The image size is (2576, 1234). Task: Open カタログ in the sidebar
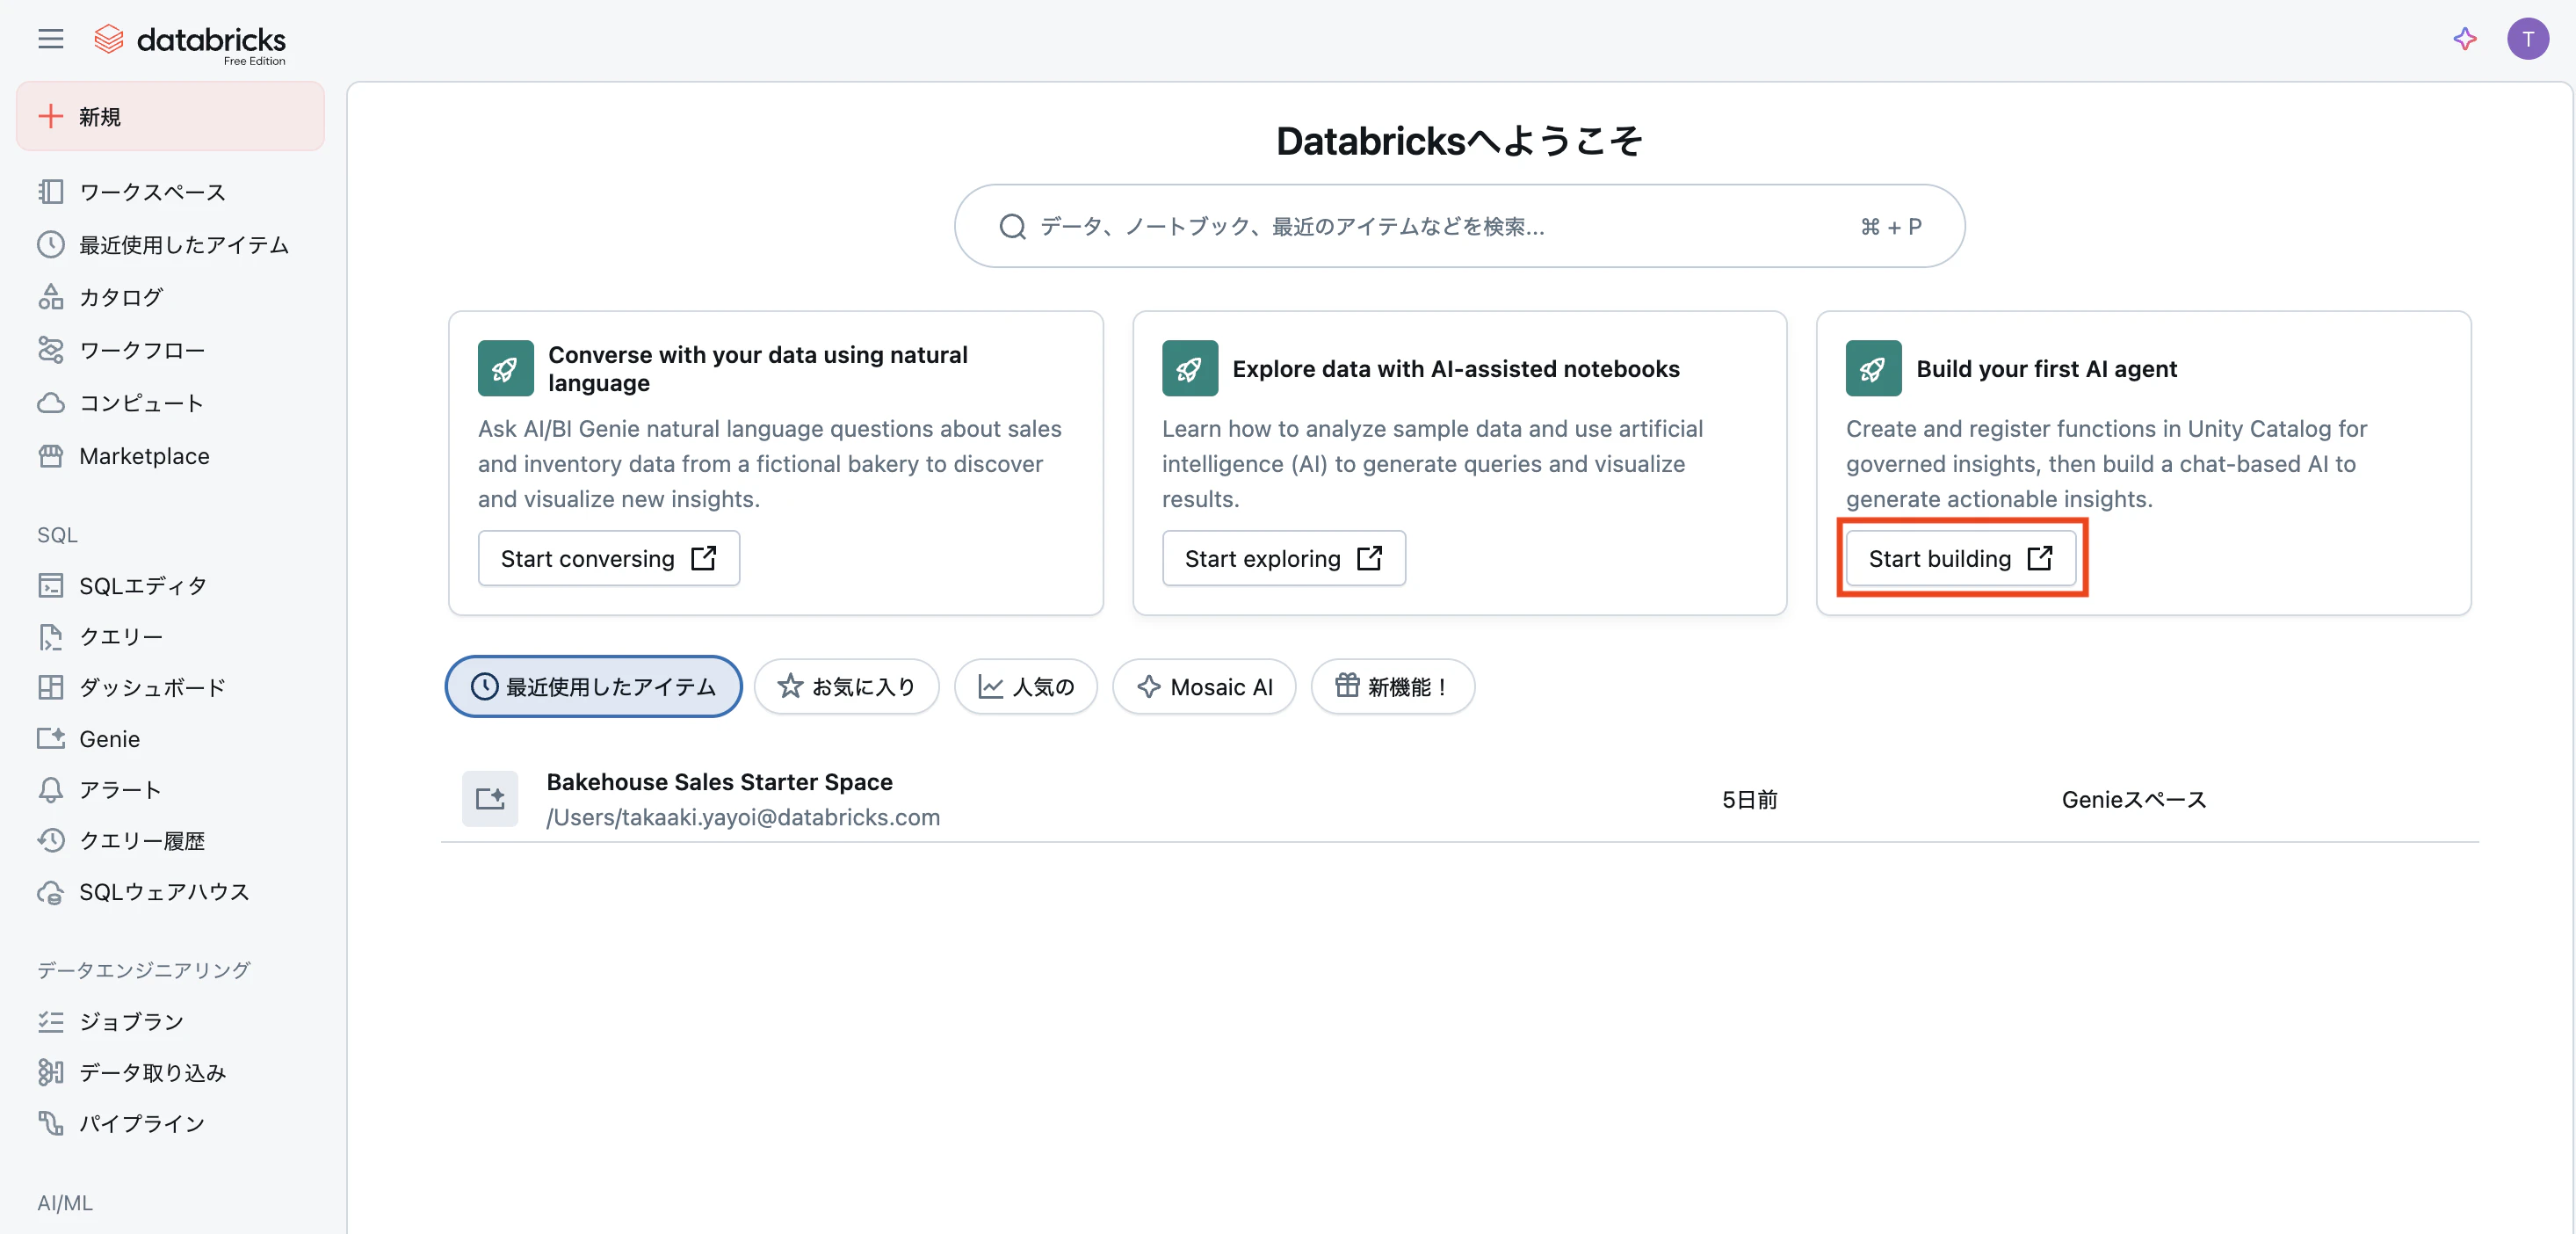tap(121, 297)
